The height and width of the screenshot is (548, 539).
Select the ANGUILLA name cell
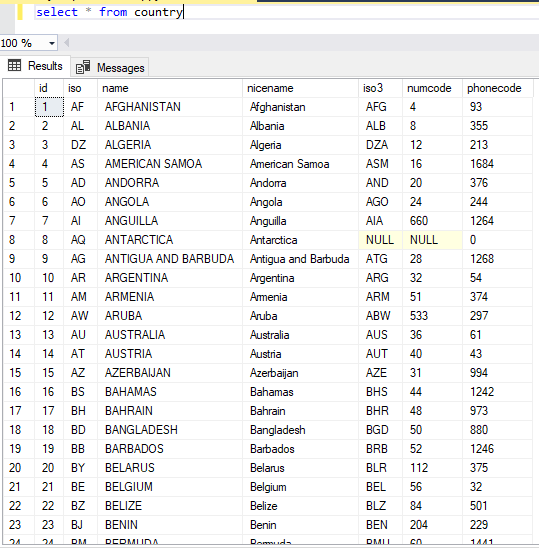click(x=170, y=221)
